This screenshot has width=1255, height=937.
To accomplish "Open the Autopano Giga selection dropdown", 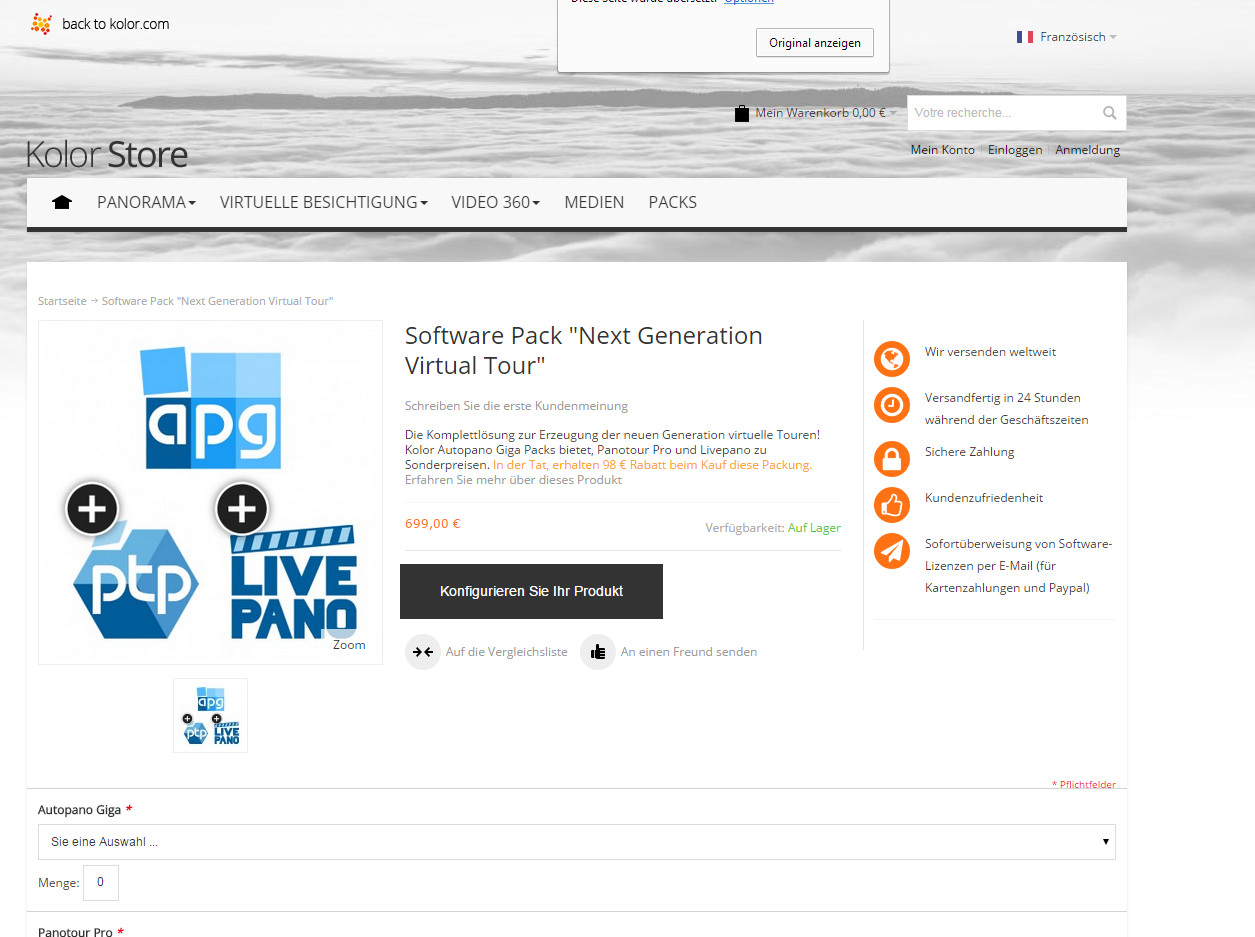I will 576,842.
